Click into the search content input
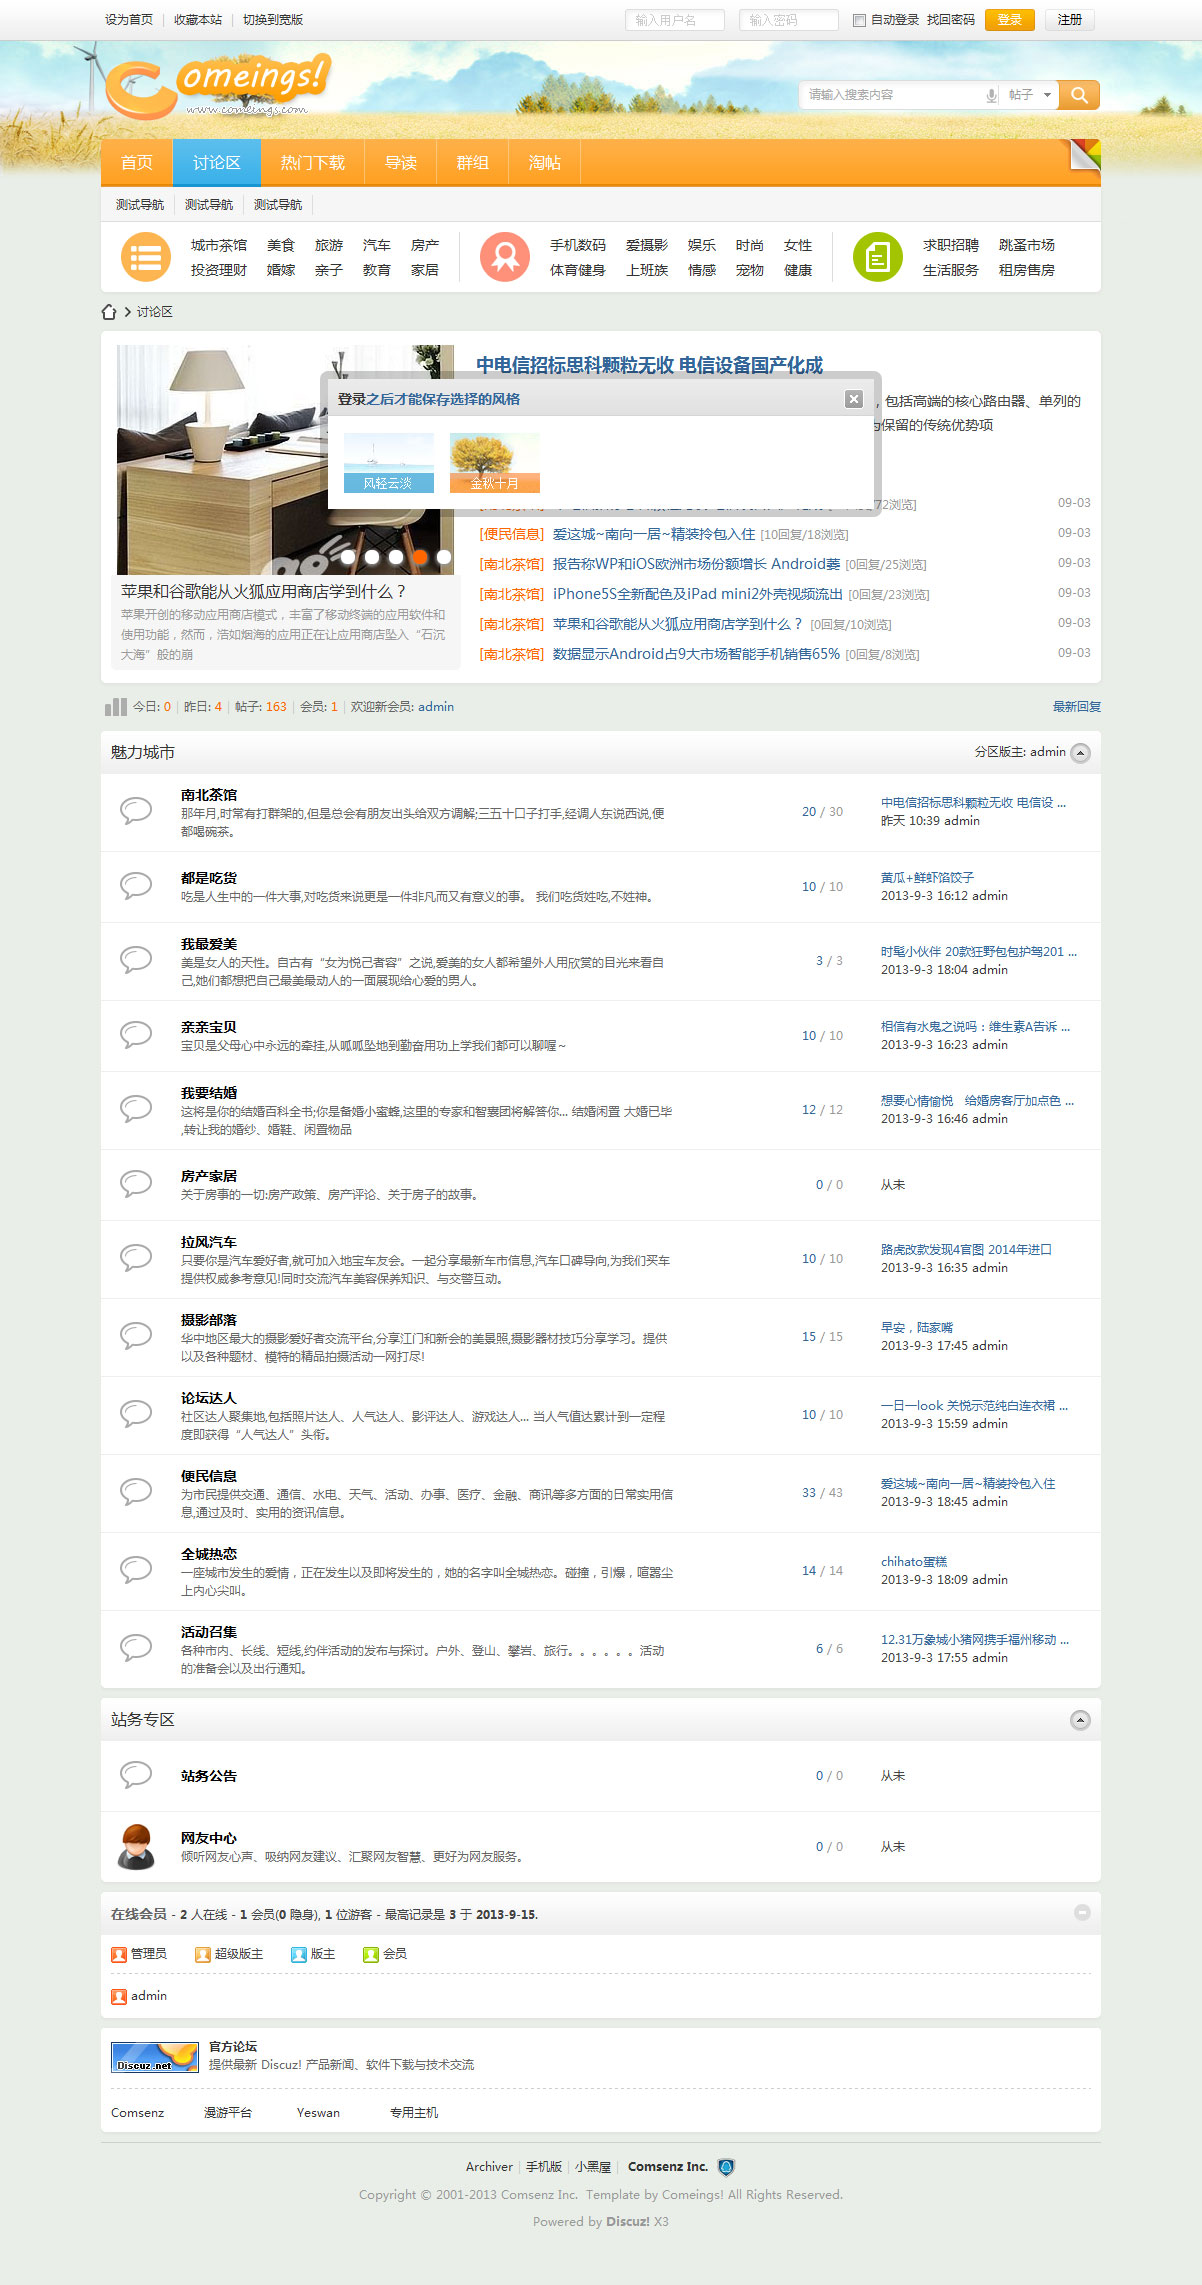1202x2285 pixels. point(893,95)
